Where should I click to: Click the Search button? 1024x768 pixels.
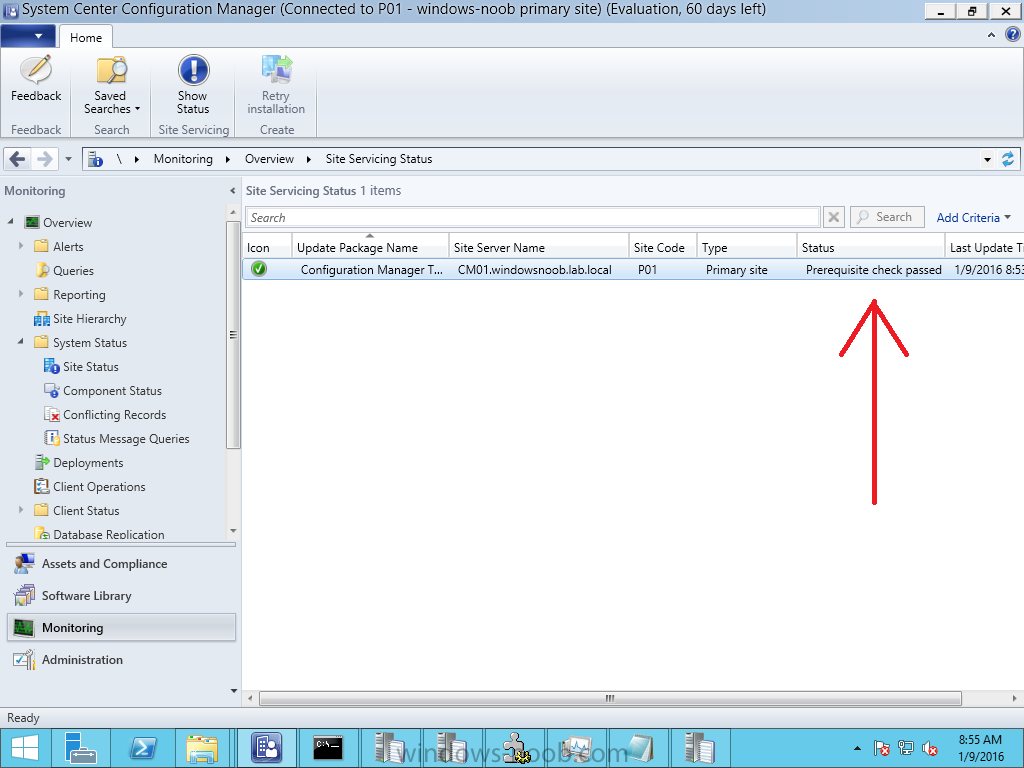click(887, 217)
